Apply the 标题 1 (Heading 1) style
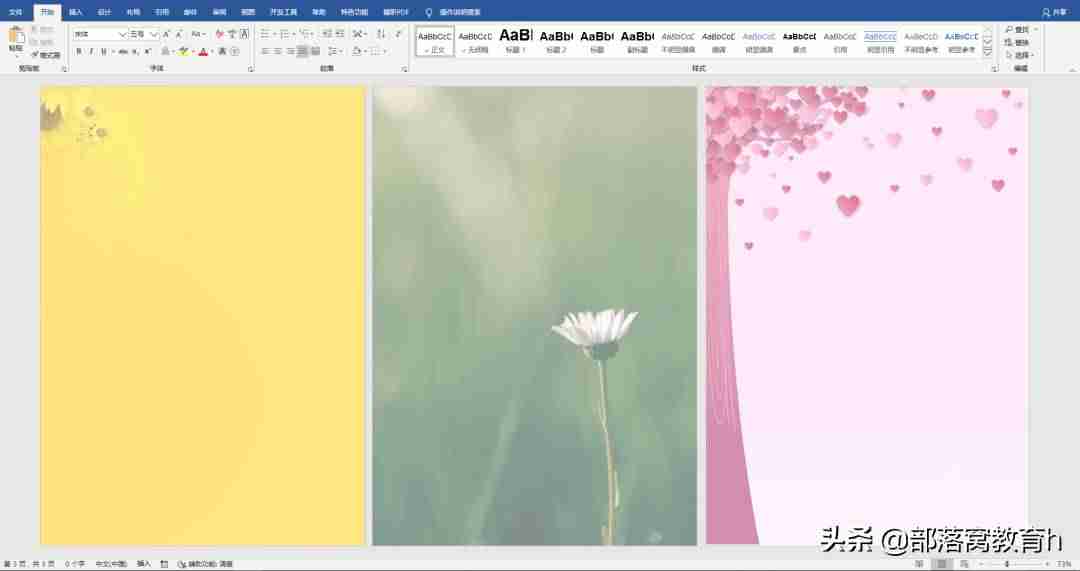1080x571 pixels. [516, 41]
